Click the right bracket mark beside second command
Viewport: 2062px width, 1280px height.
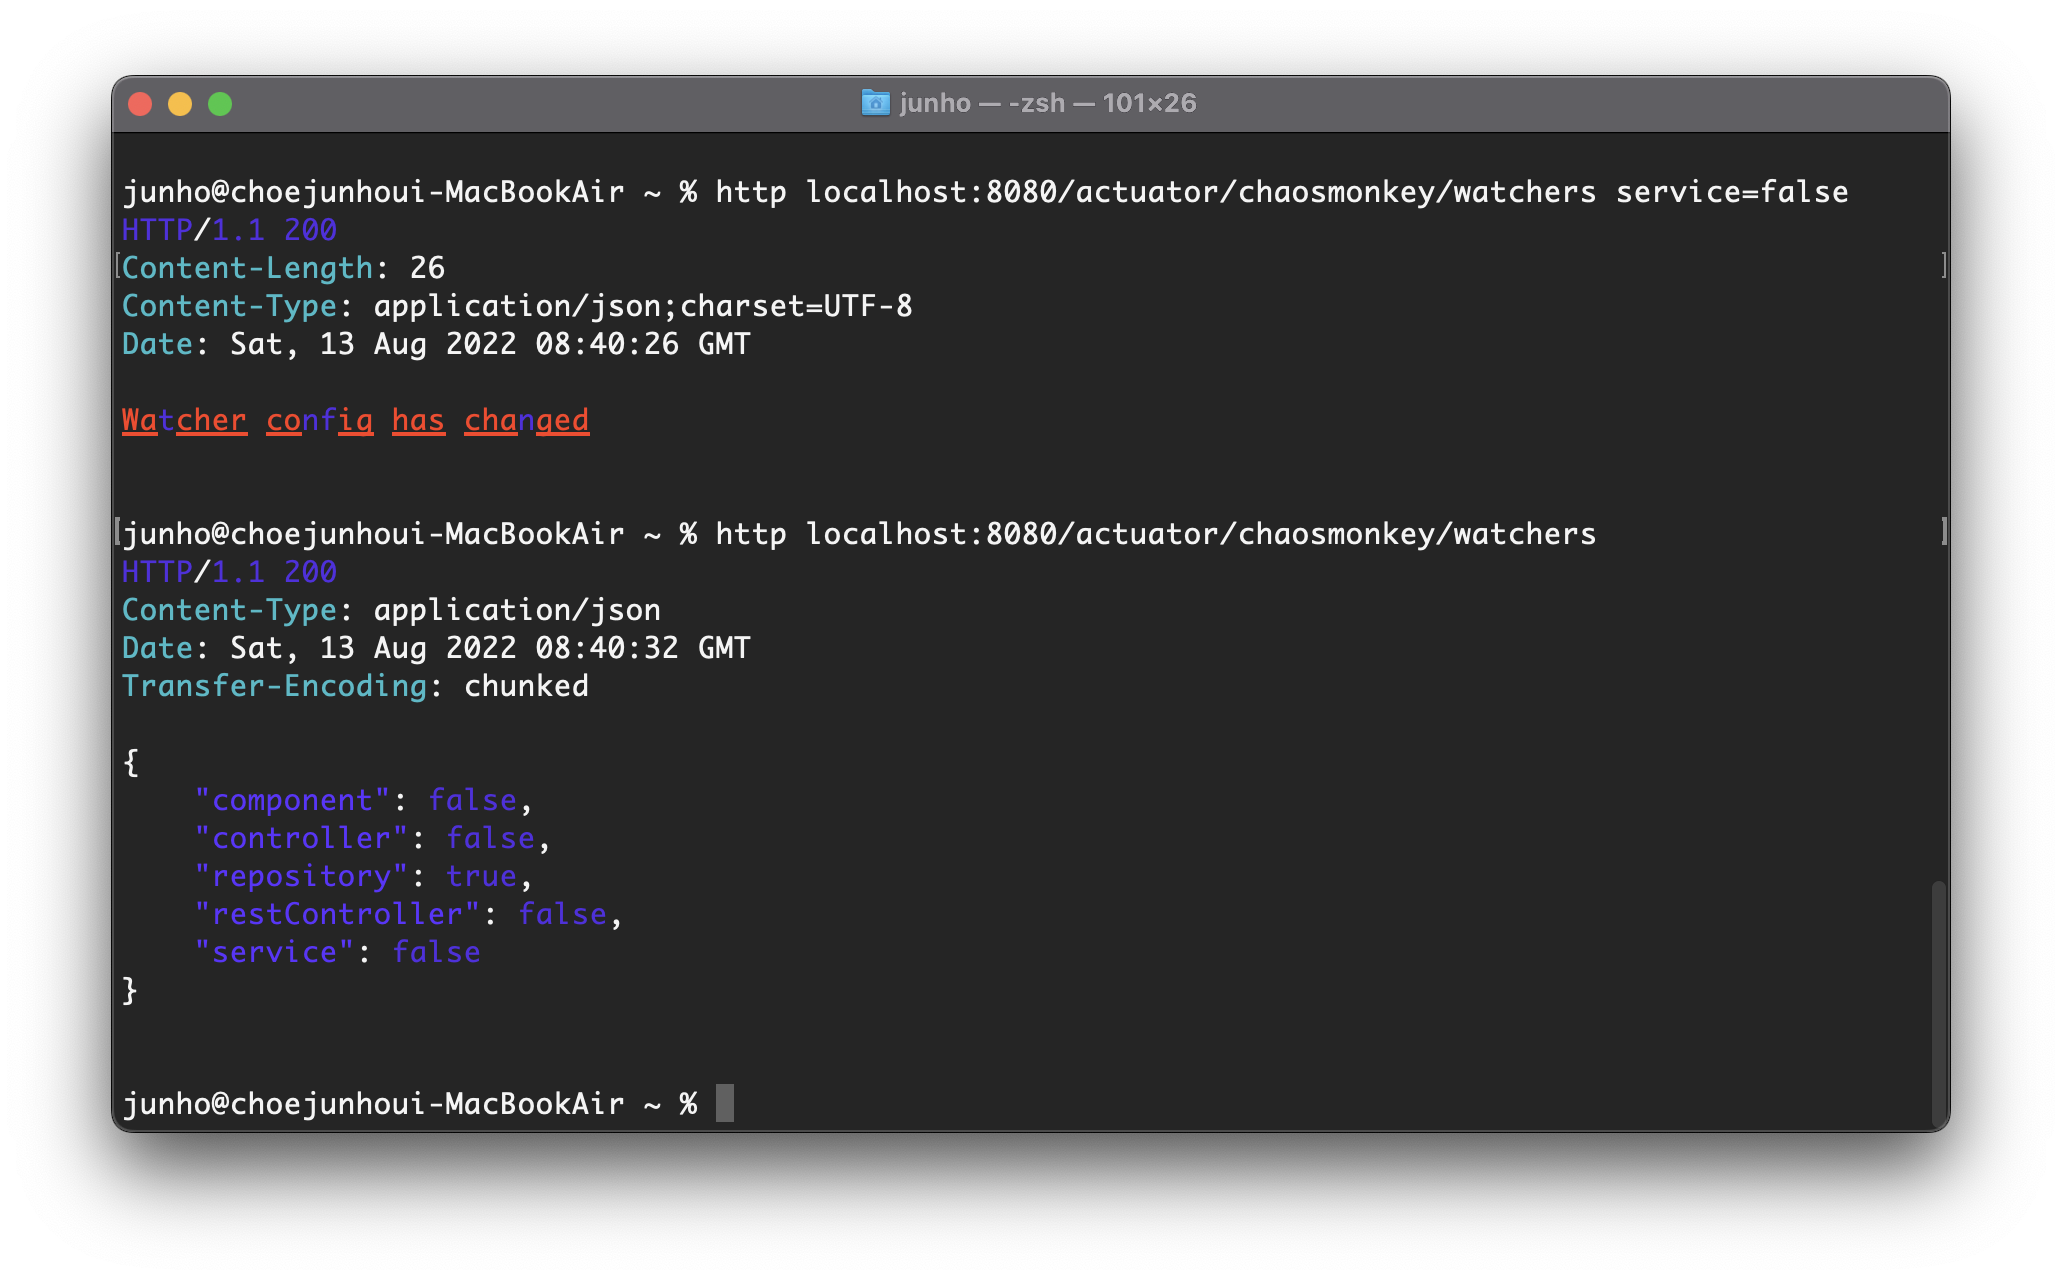click(1943, 531)
